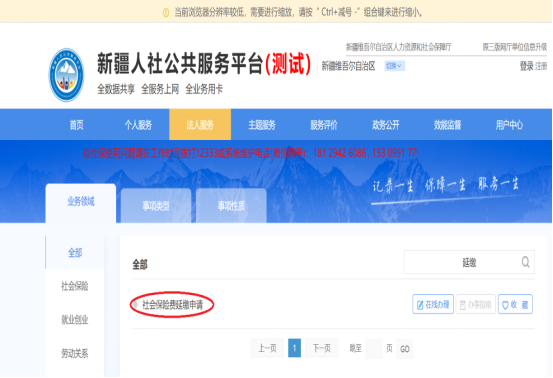This screenshot has height=378, width=553.
Task: Open the 服务评价 nav item
Action: click(324, 125)
